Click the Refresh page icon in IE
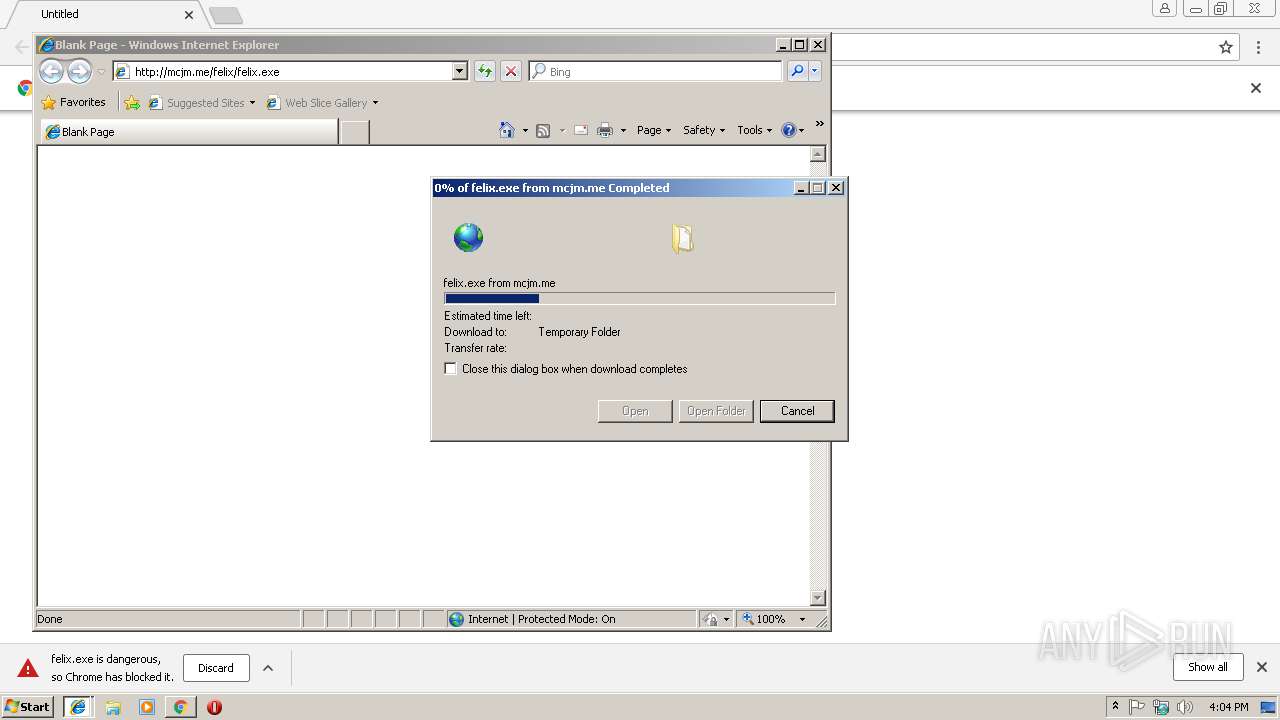 (x=484, y=71)
